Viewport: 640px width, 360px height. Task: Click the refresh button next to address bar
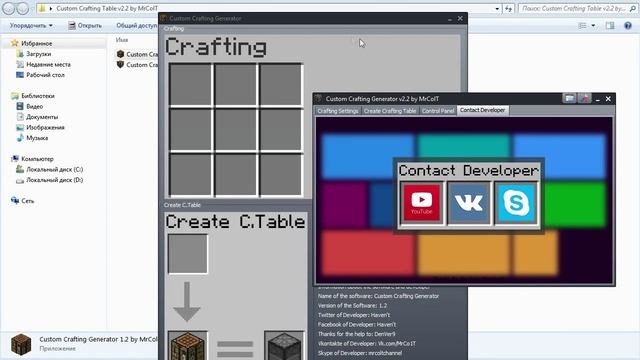(509, 8)
